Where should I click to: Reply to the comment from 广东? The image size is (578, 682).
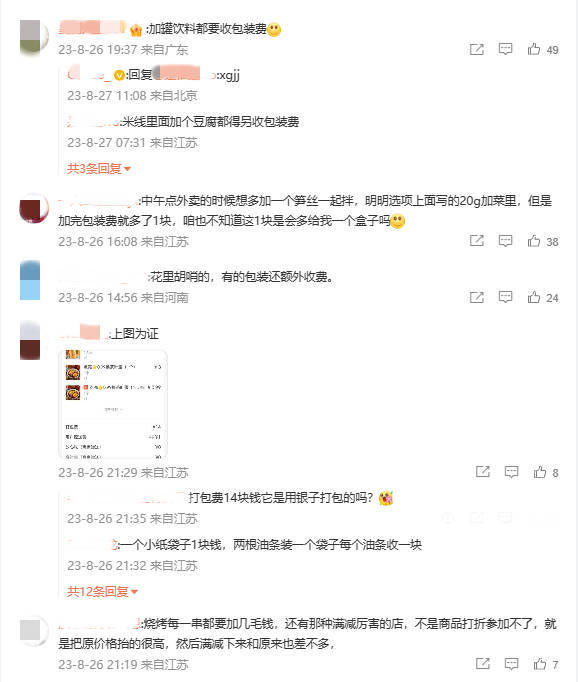click(x=505, y=49)
